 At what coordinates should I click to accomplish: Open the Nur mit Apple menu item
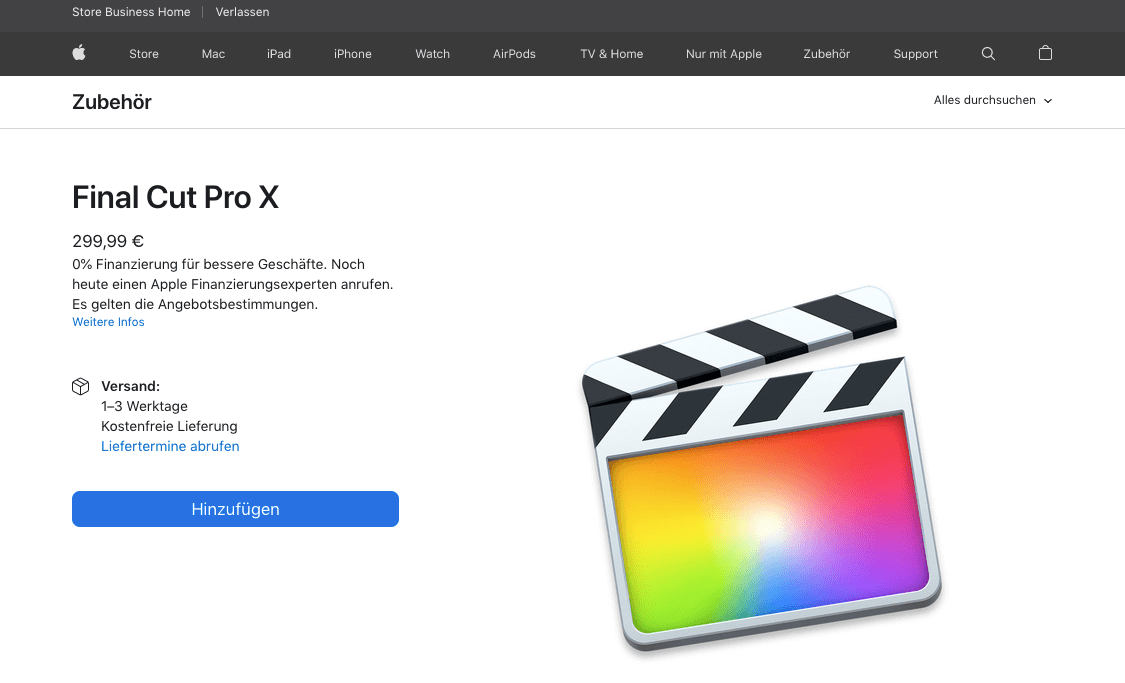[x=723, y=54]
